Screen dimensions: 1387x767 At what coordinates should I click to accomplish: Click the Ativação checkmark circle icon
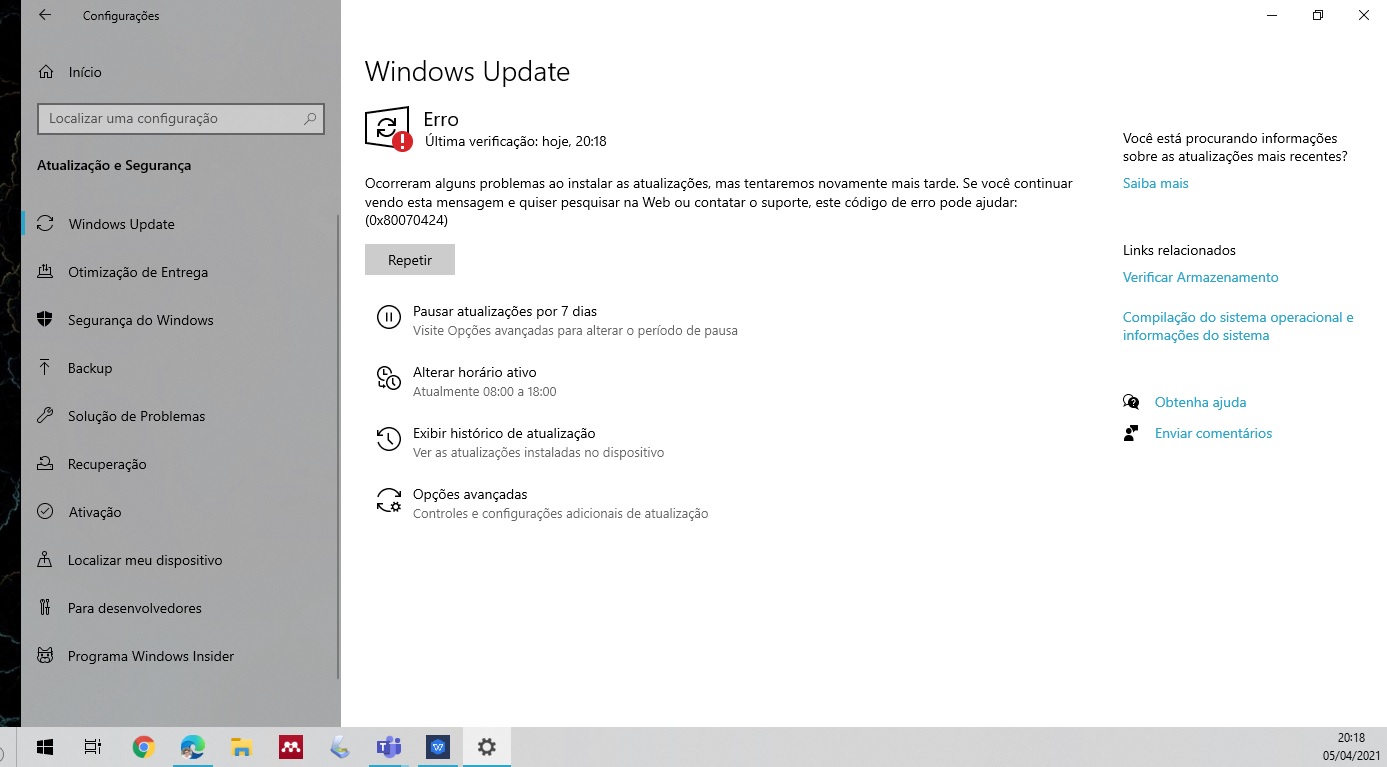(x=45, y=512)
